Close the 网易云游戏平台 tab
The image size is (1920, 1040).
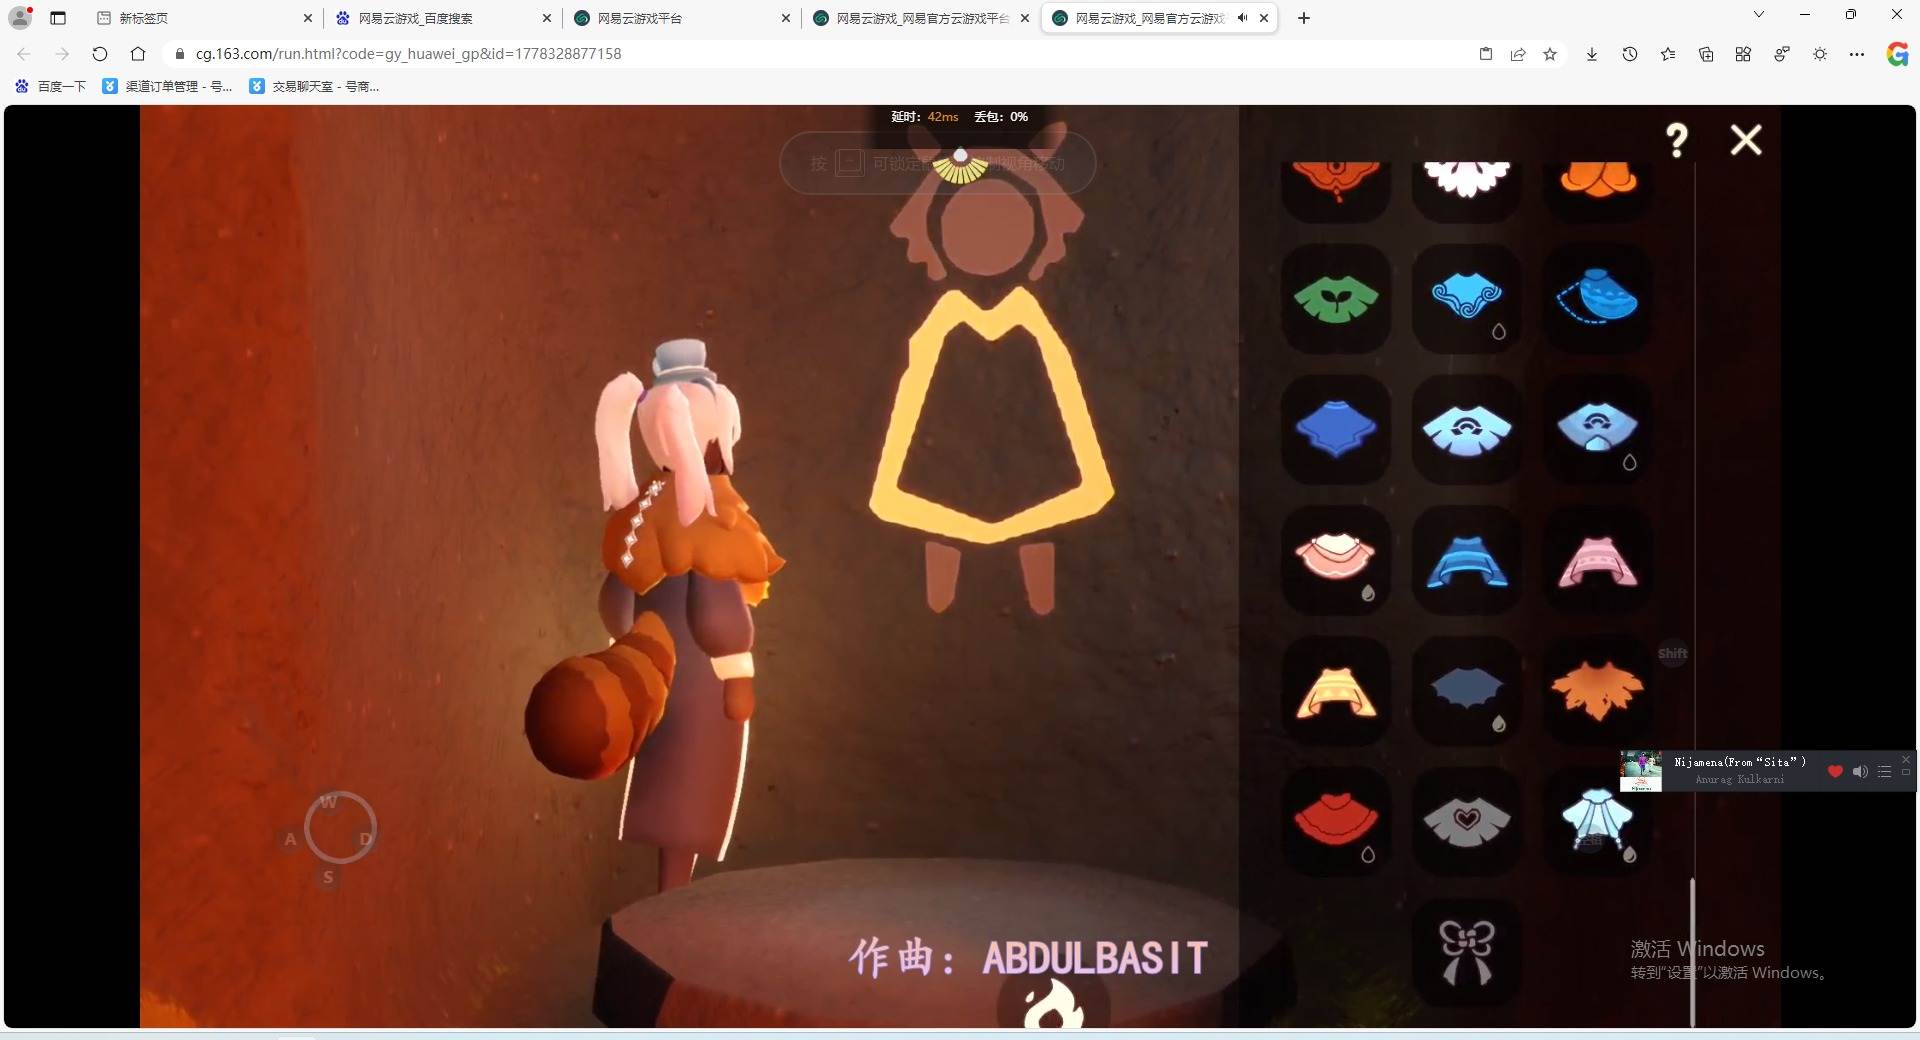pyautogui.click(x=786, y=18)
